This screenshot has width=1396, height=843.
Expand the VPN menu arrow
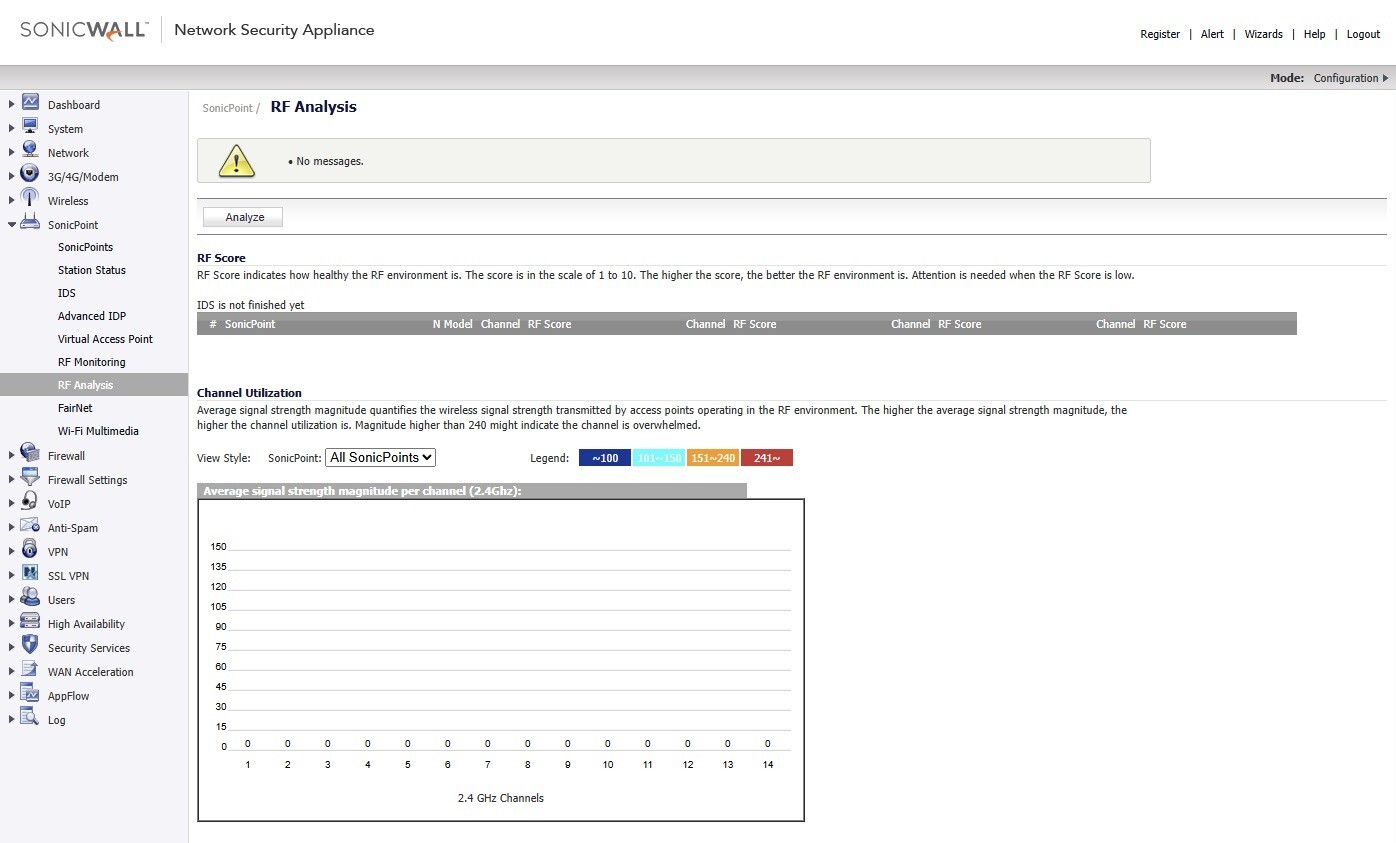pos(12,551)
